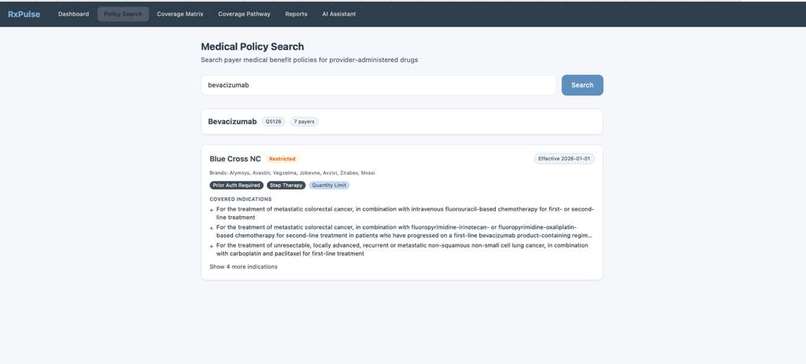Screen dimensions: 806x364
Task: Select the Blue Cross NC payer name
Action: (x=235, y=159)
